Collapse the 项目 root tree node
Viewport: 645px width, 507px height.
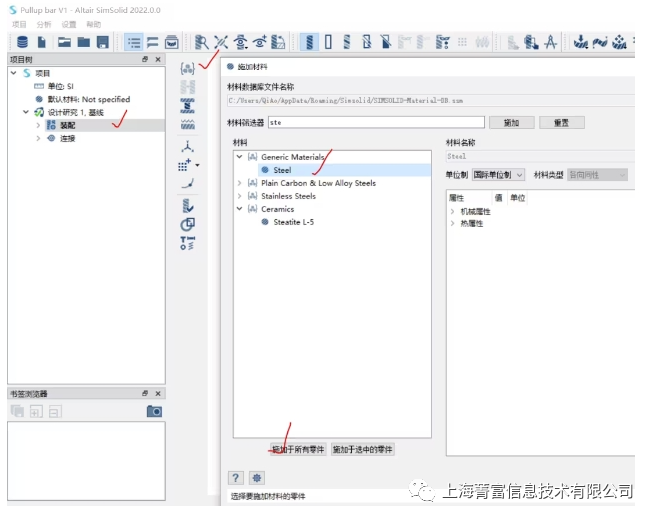[14, 73]
